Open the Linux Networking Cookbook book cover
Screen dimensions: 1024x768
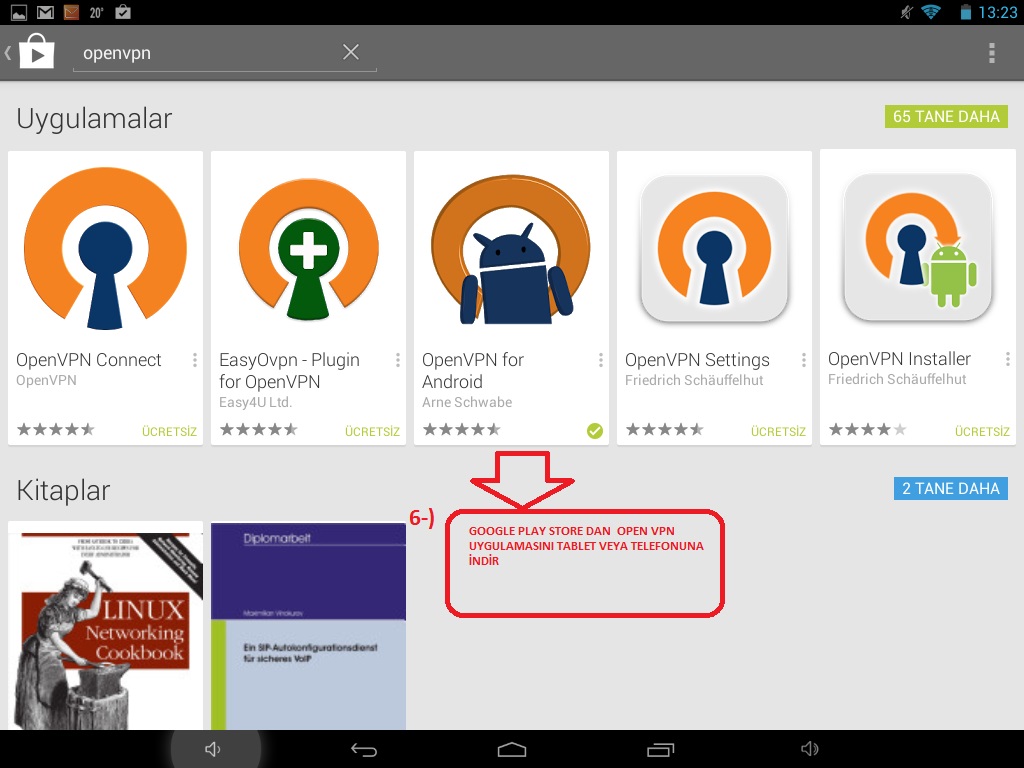(x=105, y=626)
